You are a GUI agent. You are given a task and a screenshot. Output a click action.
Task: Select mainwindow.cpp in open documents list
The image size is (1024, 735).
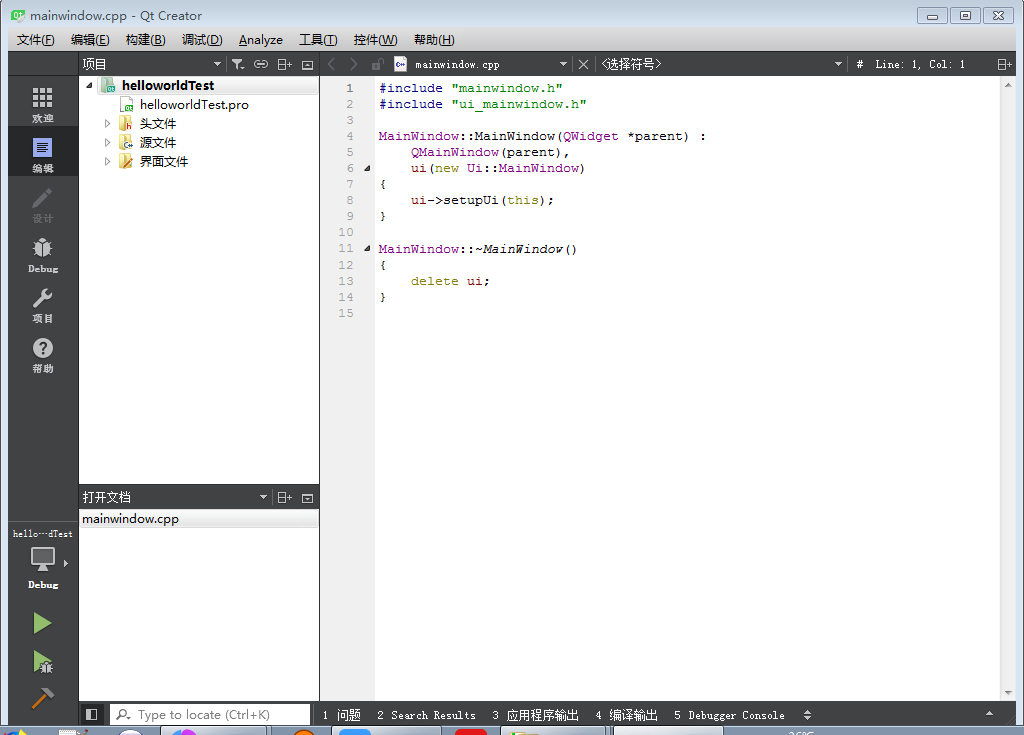(199, 519)
